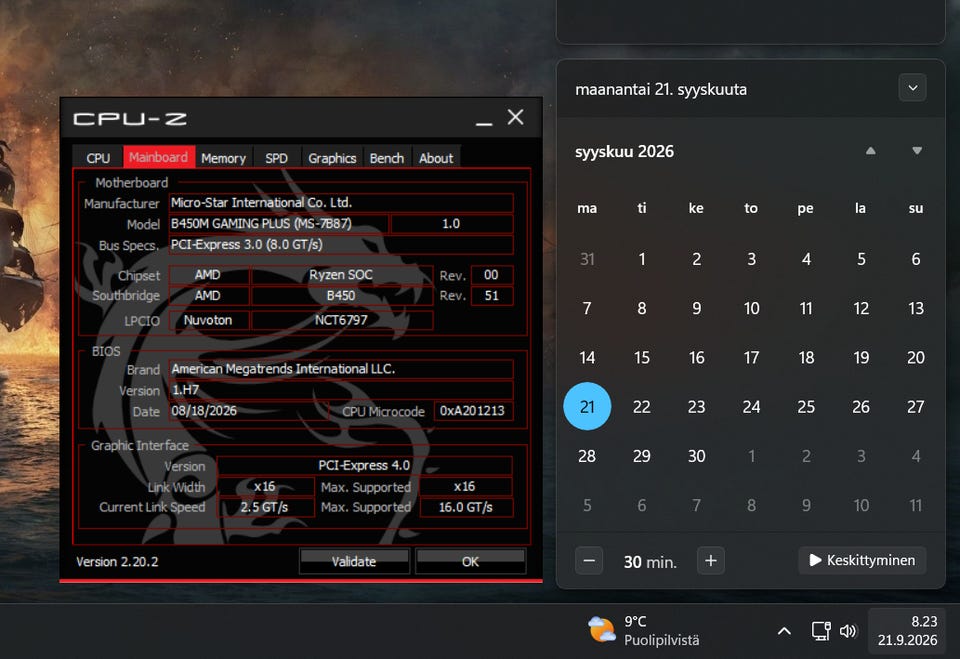Open the weather widget showing 9°C
The image size is (960, 659).
(644, 630)
